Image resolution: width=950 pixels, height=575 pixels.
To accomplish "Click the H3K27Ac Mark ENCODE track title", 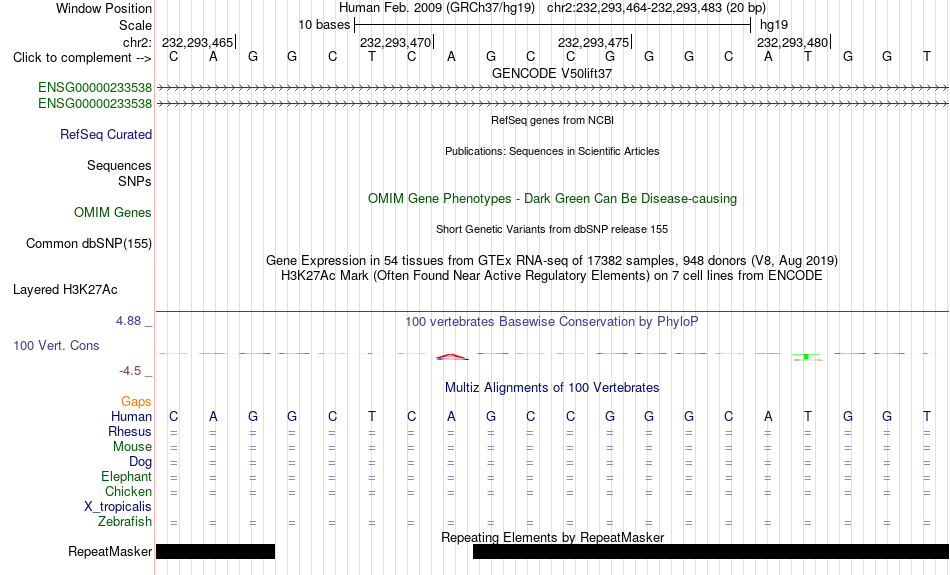I will tap(552, 276).
